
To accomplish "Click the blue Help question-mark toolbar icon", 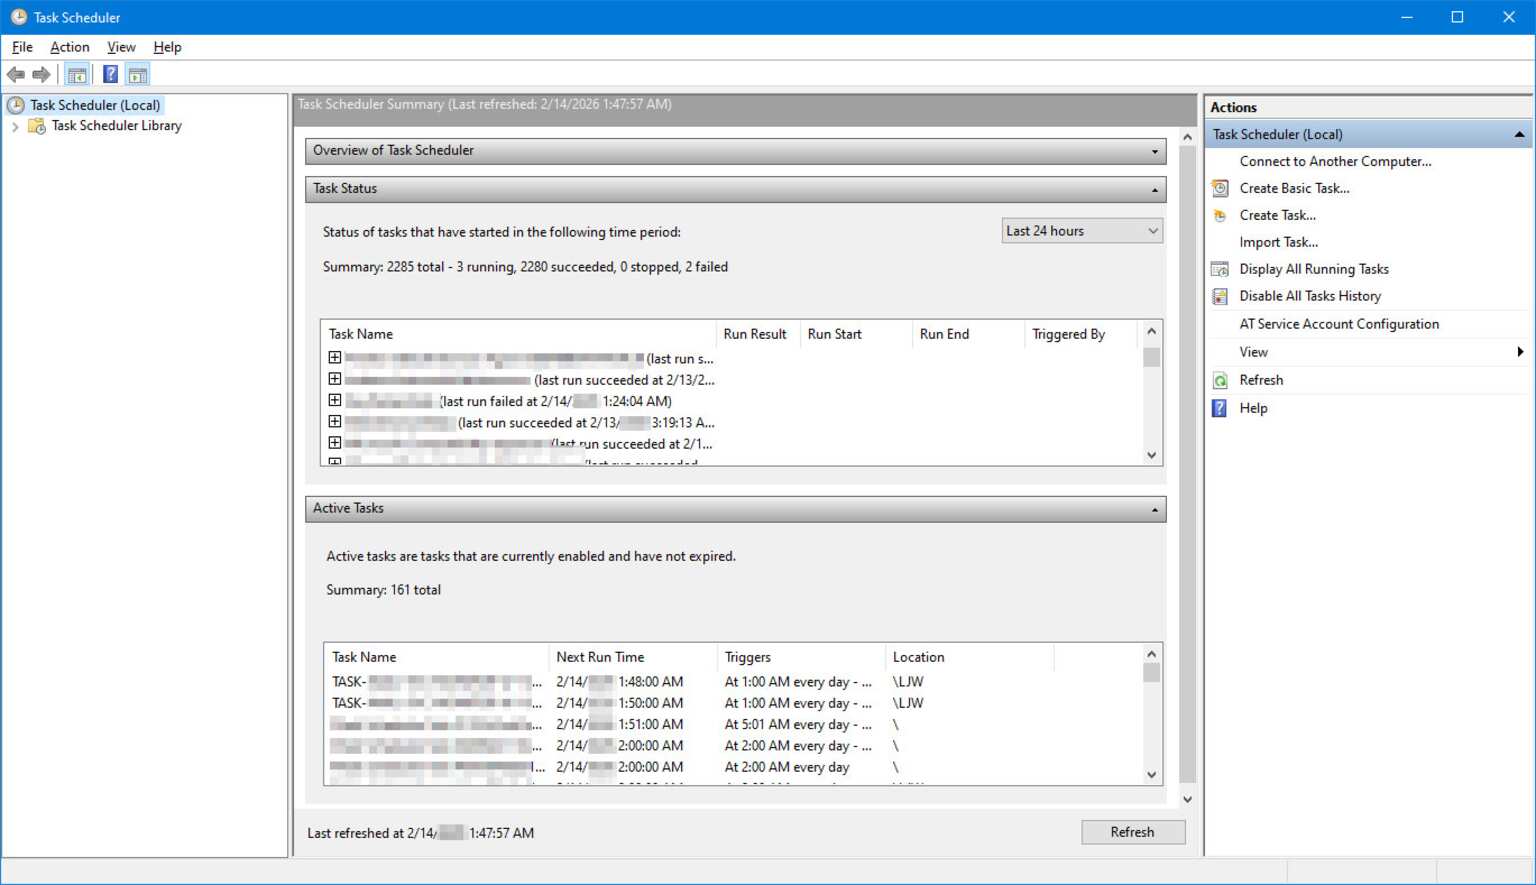I will click(110, 73).
